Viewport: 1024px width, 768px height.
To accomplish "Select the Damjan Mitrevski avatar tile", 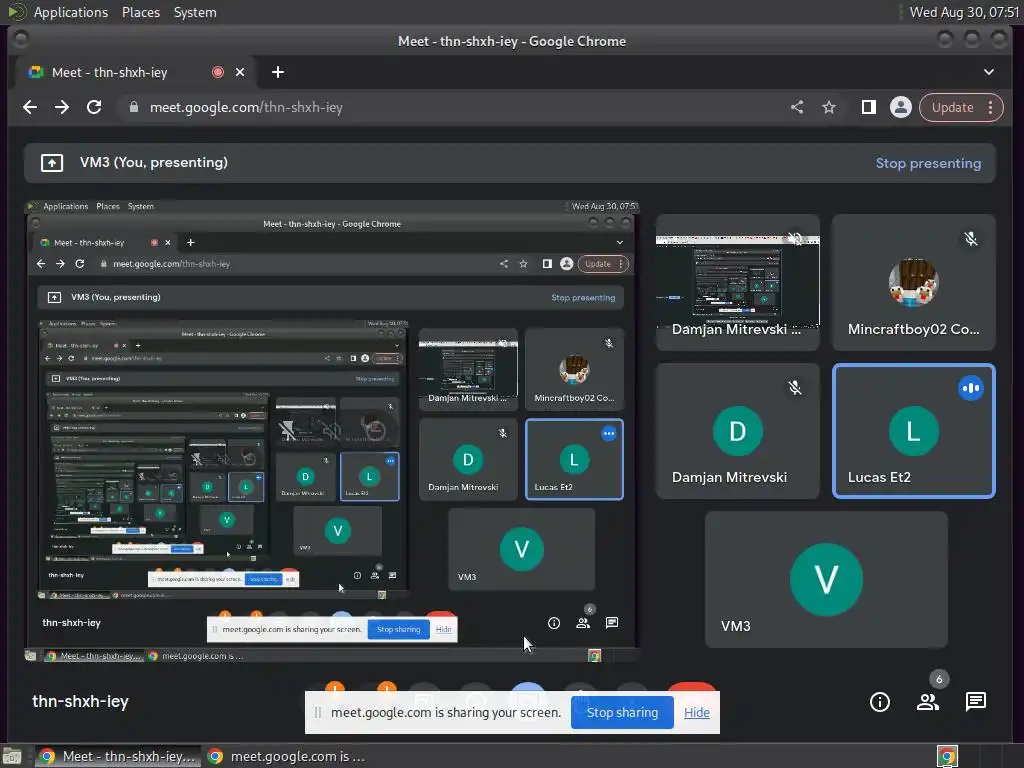I will [737, 431].
